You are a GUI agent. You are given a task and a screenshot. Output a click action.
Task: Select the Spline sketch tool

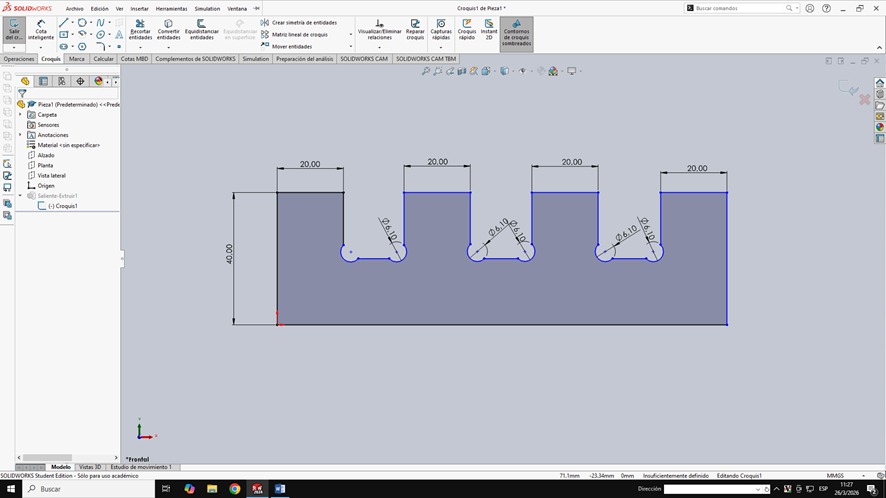click(x=101, y=23)
